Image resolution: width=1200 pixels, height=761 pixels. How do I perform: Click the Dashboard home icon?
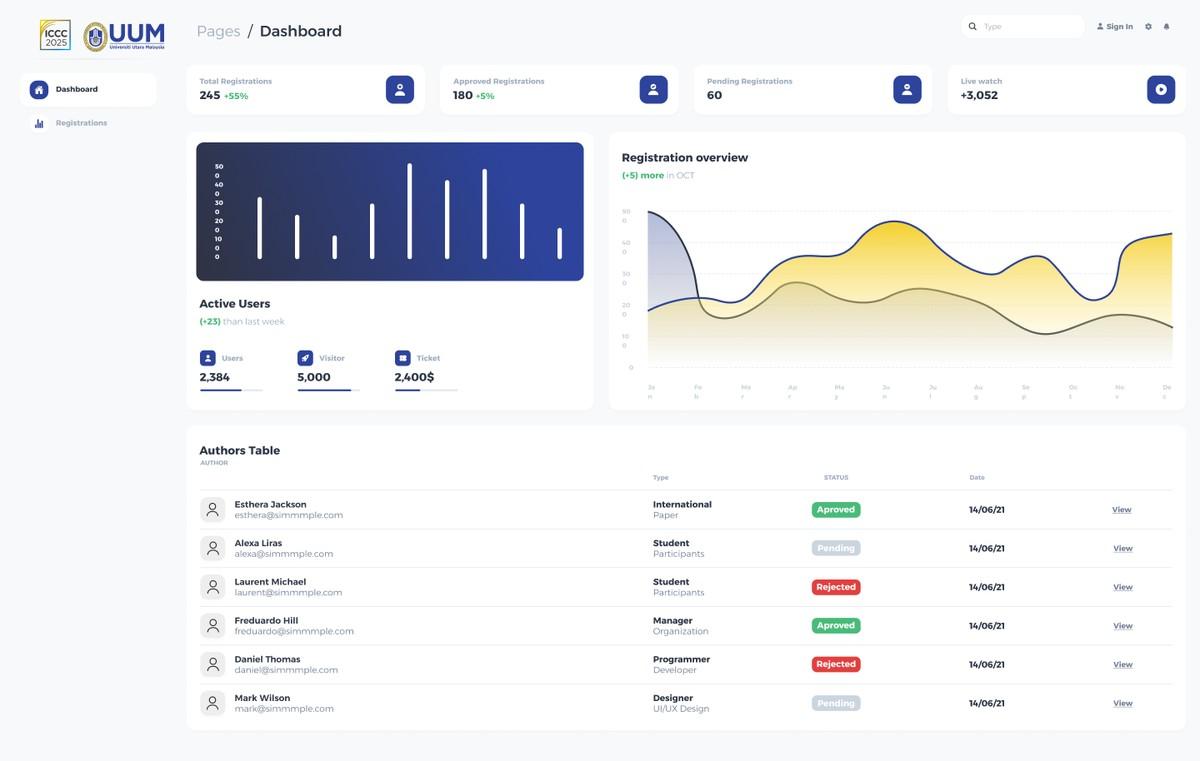pos(39,89)
